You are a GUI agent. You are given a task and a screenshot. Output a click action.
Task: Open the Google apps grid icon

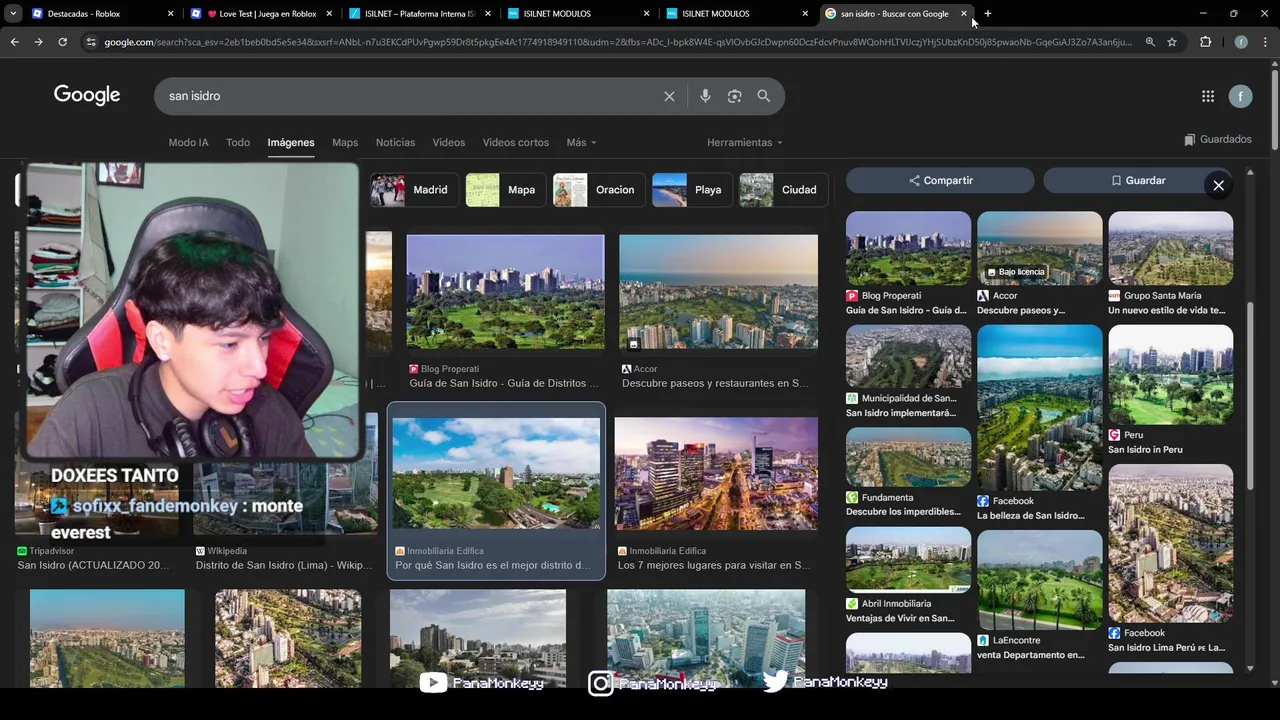(x=1208, y=96)
